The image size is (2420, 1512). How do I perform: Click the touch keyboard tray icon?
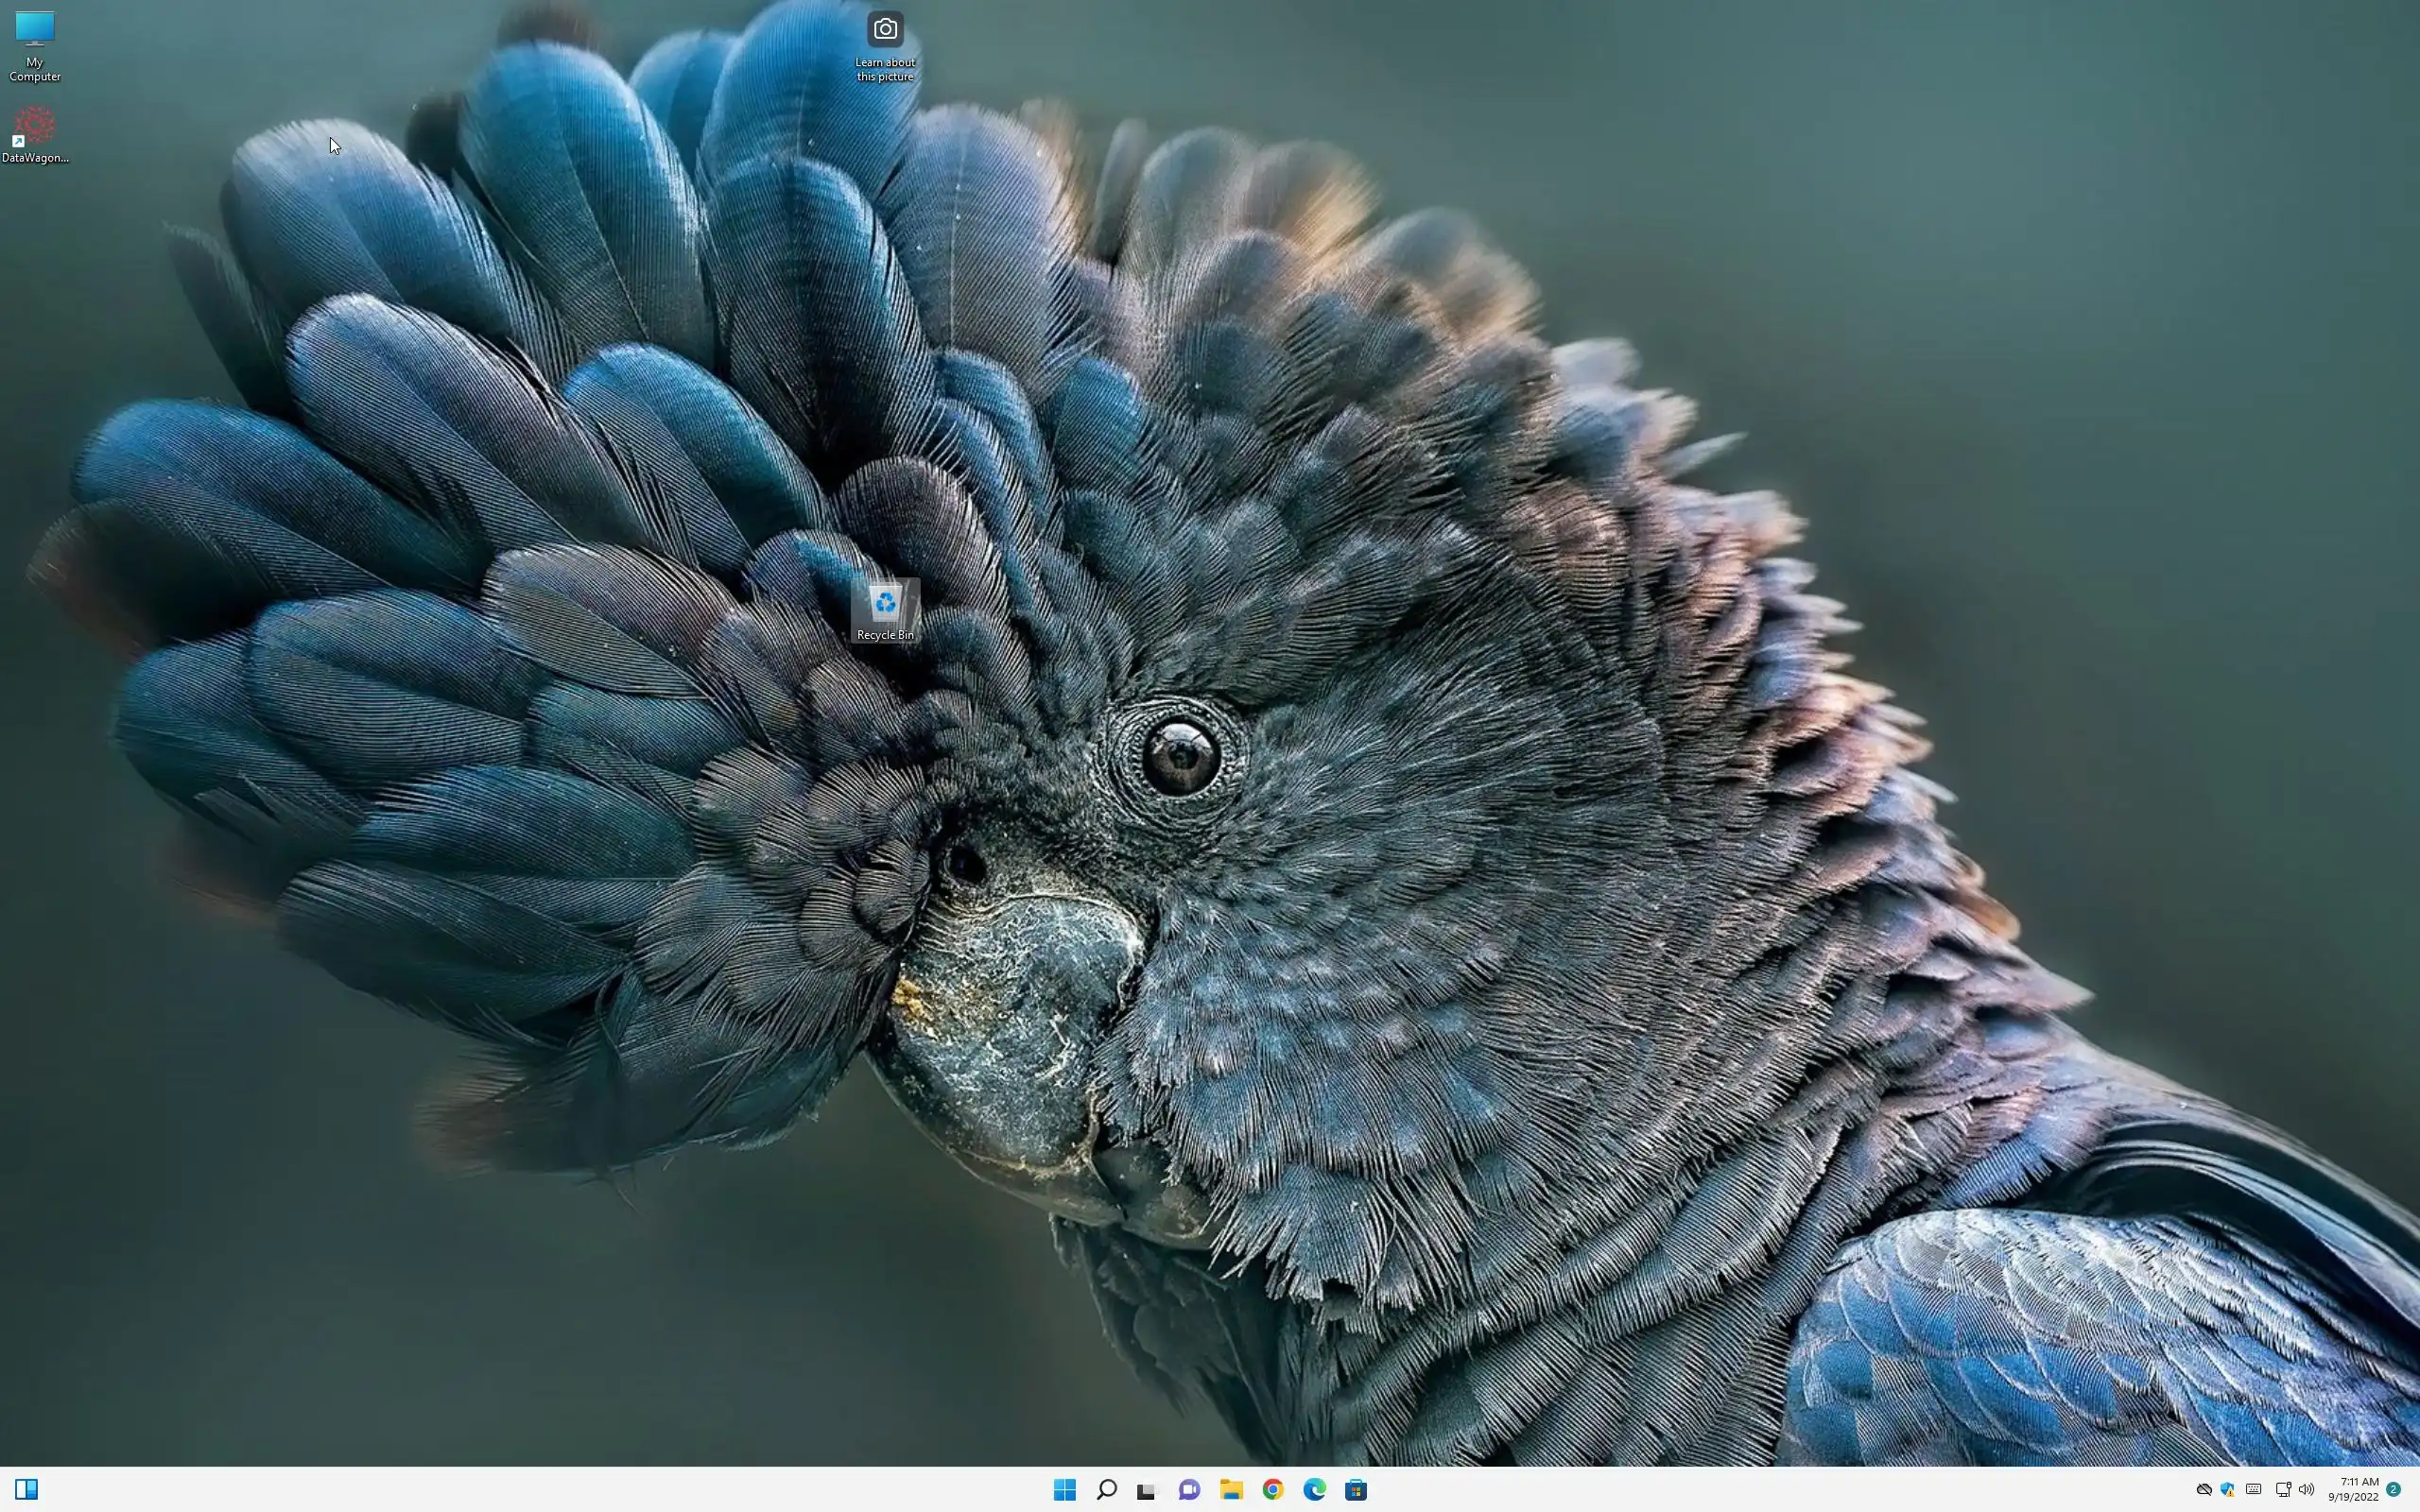pyautogui.click(x=2254, y=1489)
